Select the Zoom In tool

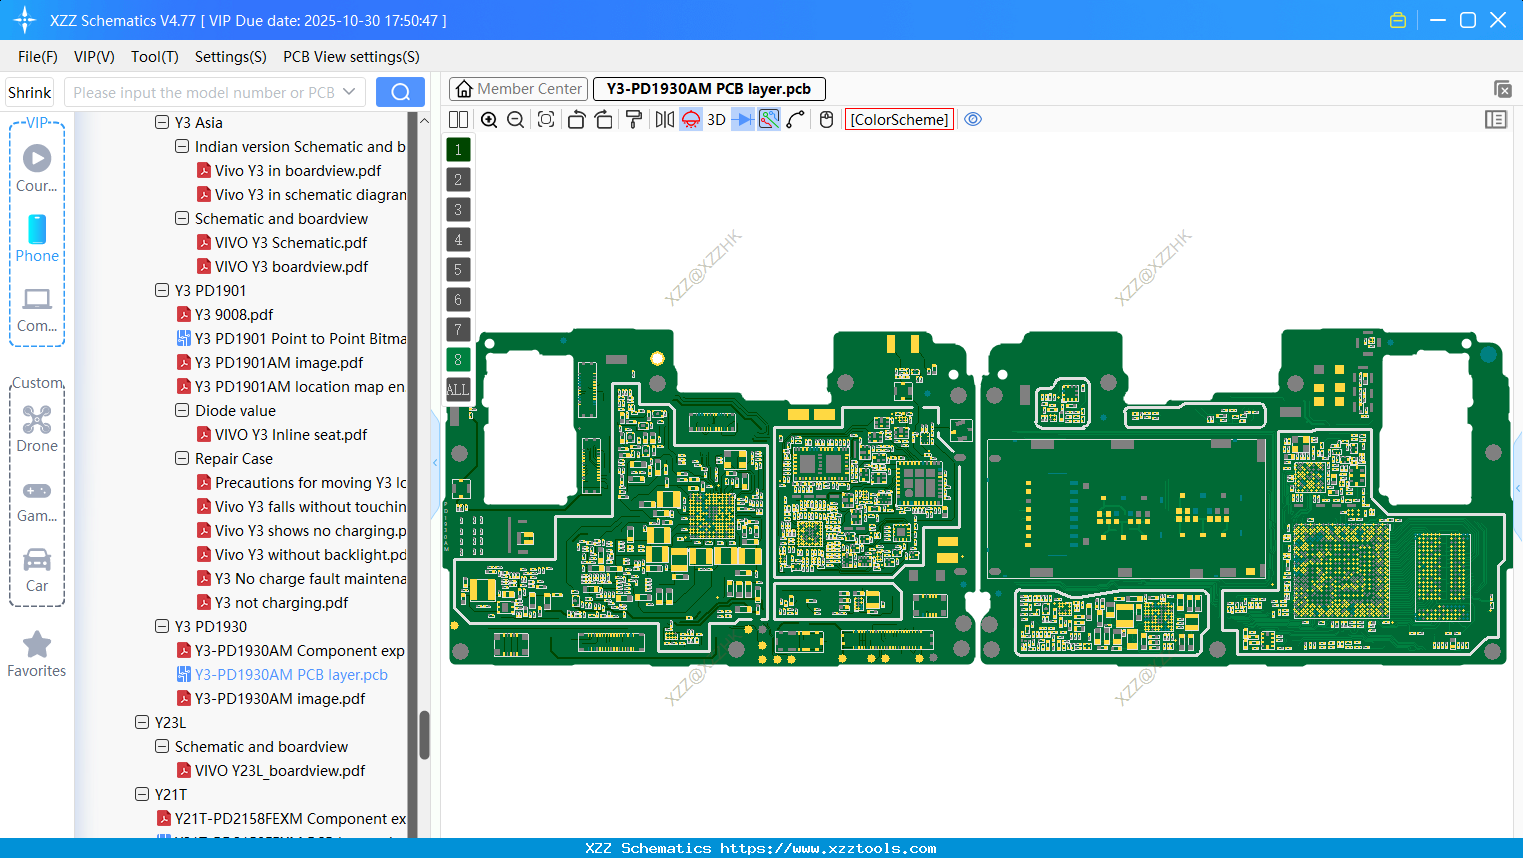pyautogui.click(x=489, y=119)
